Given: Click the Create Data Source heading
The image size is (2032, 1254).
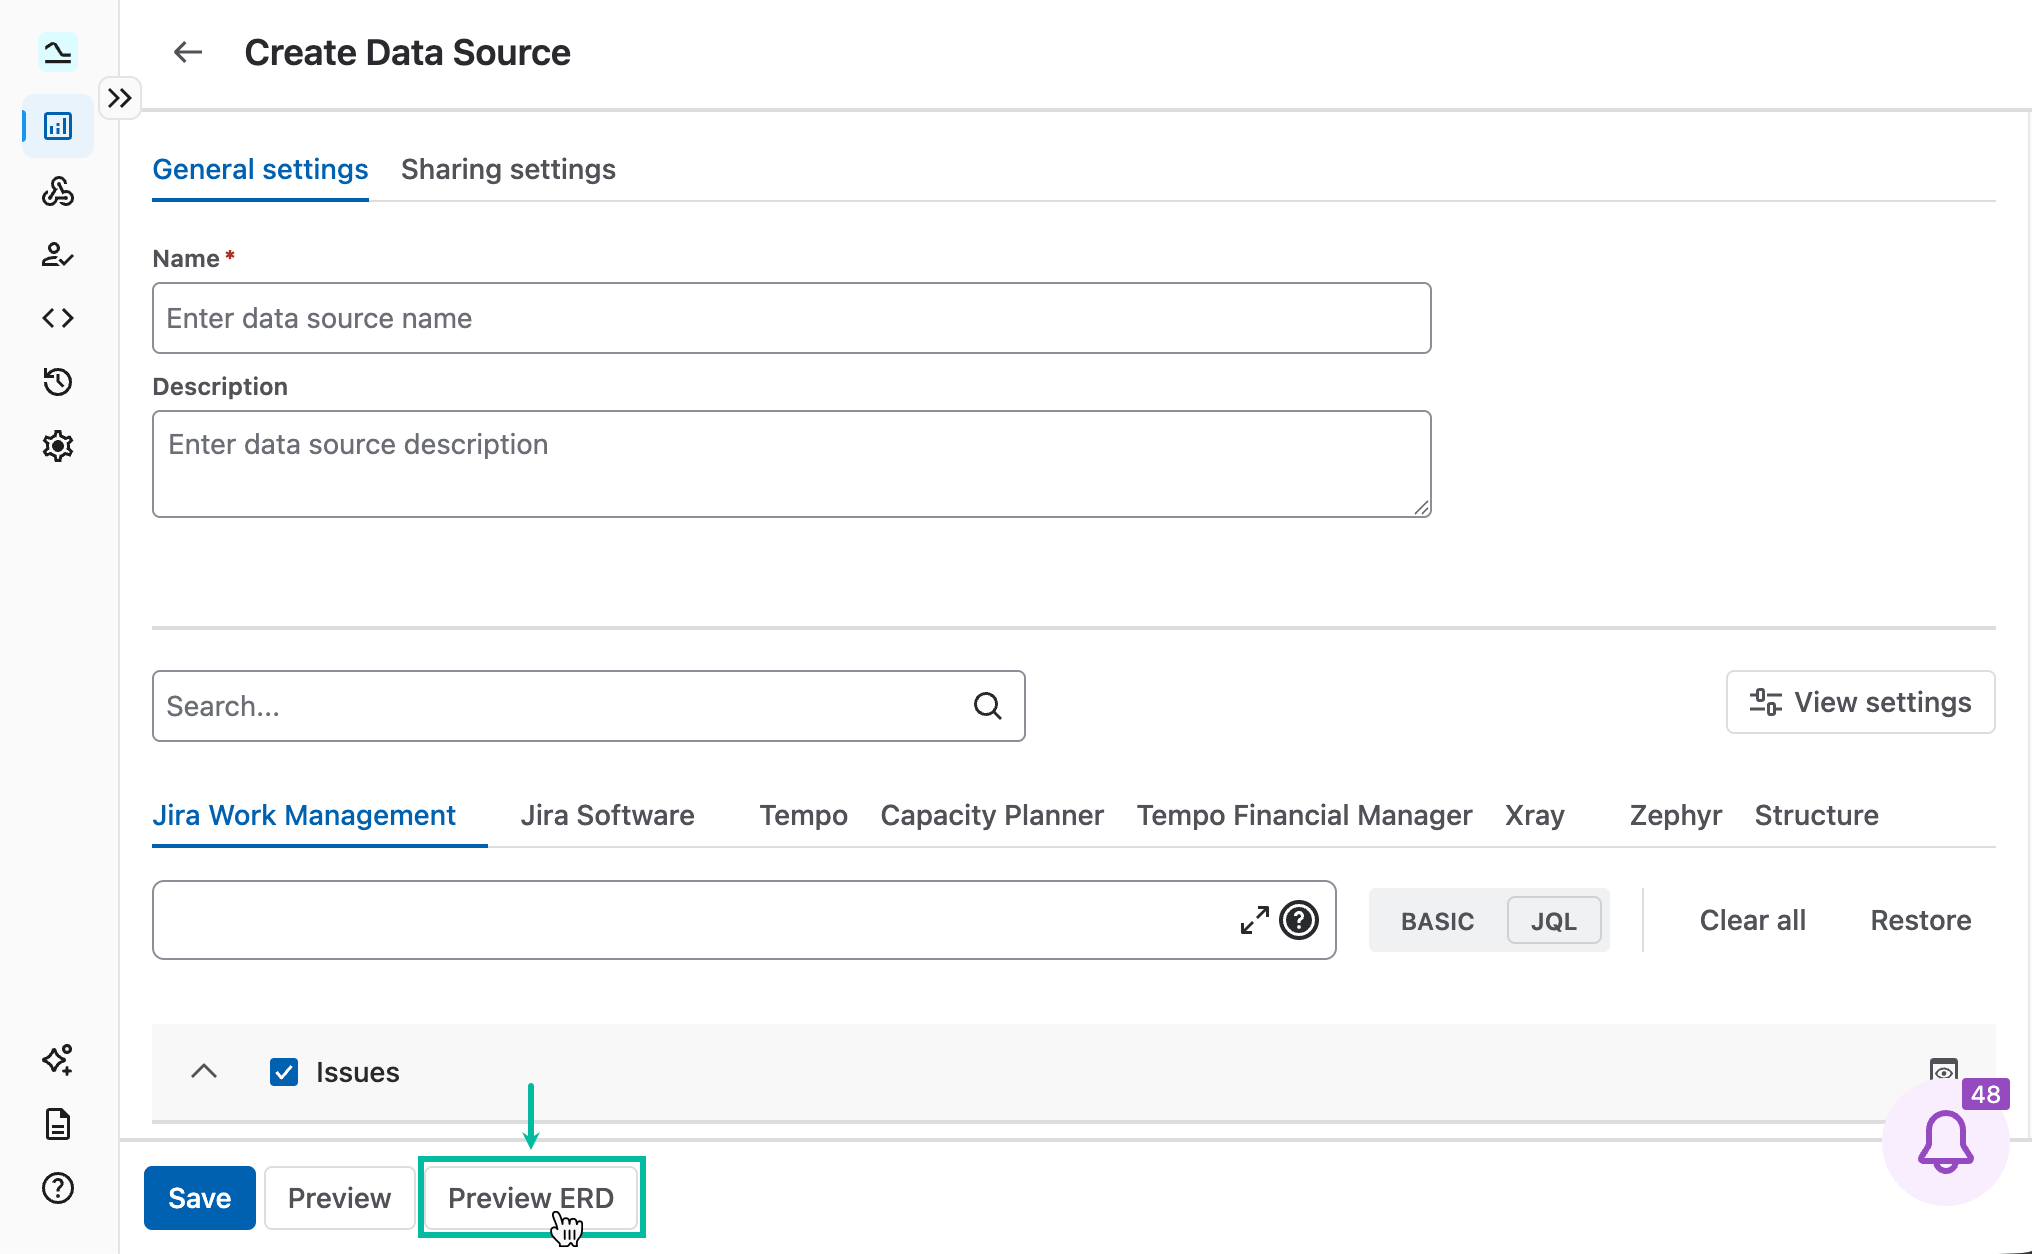Looking at the screenshot, I should click(x=407, y=52).
